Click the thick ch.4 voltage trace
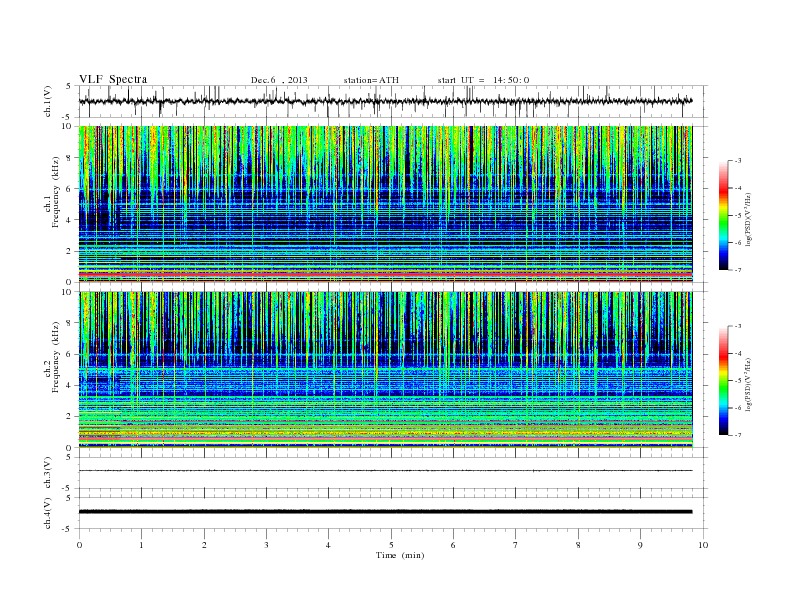The width and height of the screenshot is (792, 612). click(385, 512)
